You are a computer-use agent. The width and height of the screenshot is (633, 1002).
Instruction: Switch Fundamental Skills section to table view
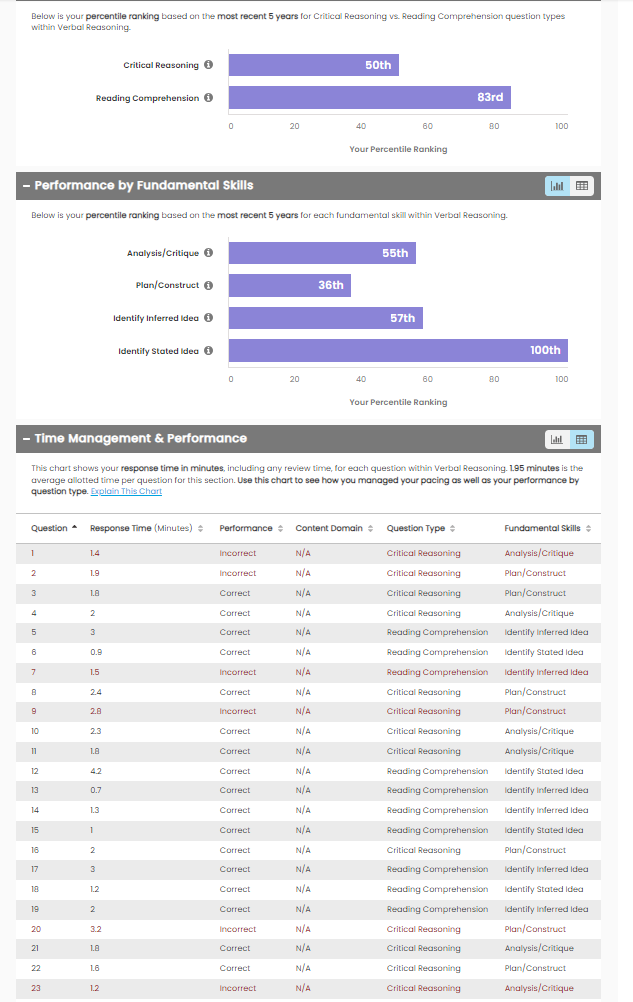[x=582, y=186]
